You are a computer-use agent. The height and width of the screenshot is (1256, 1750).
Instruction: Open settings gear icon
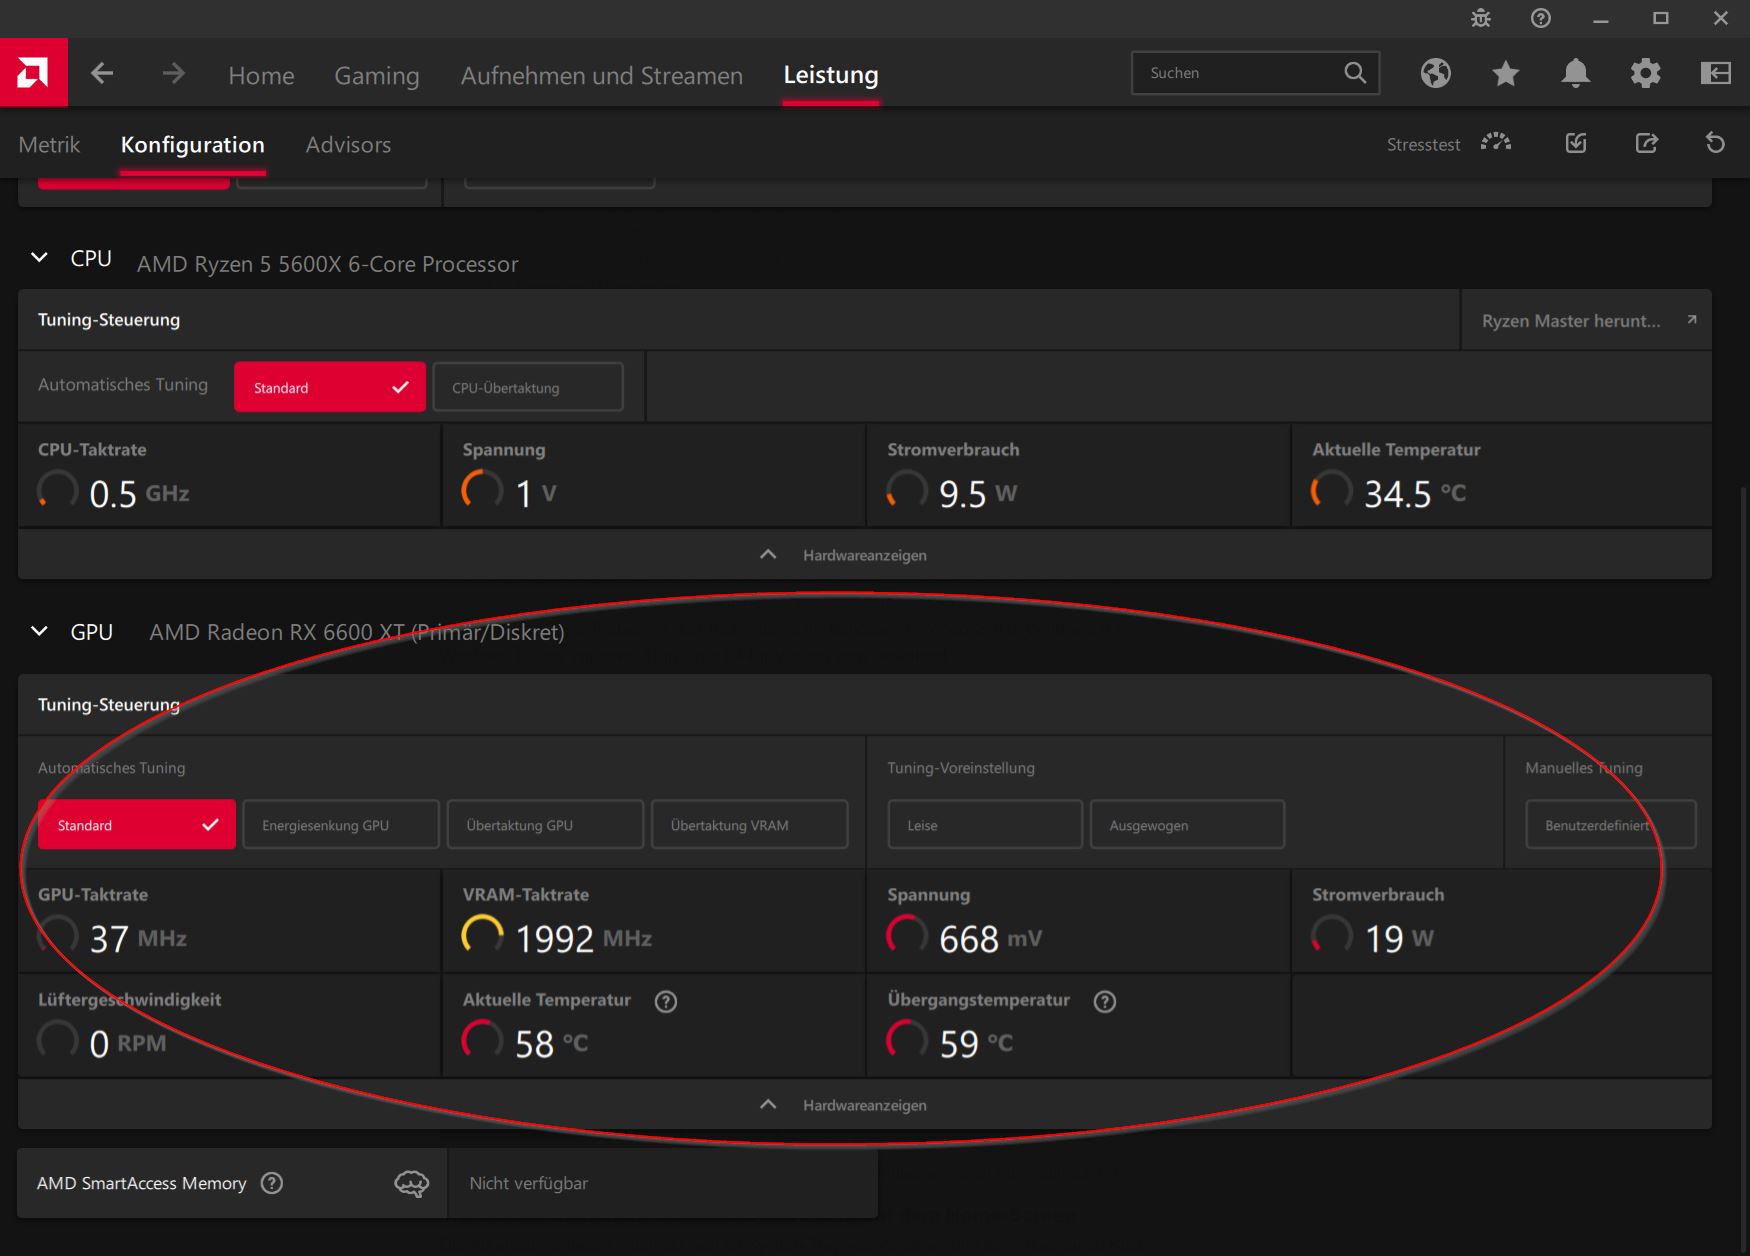point(1645,73)
